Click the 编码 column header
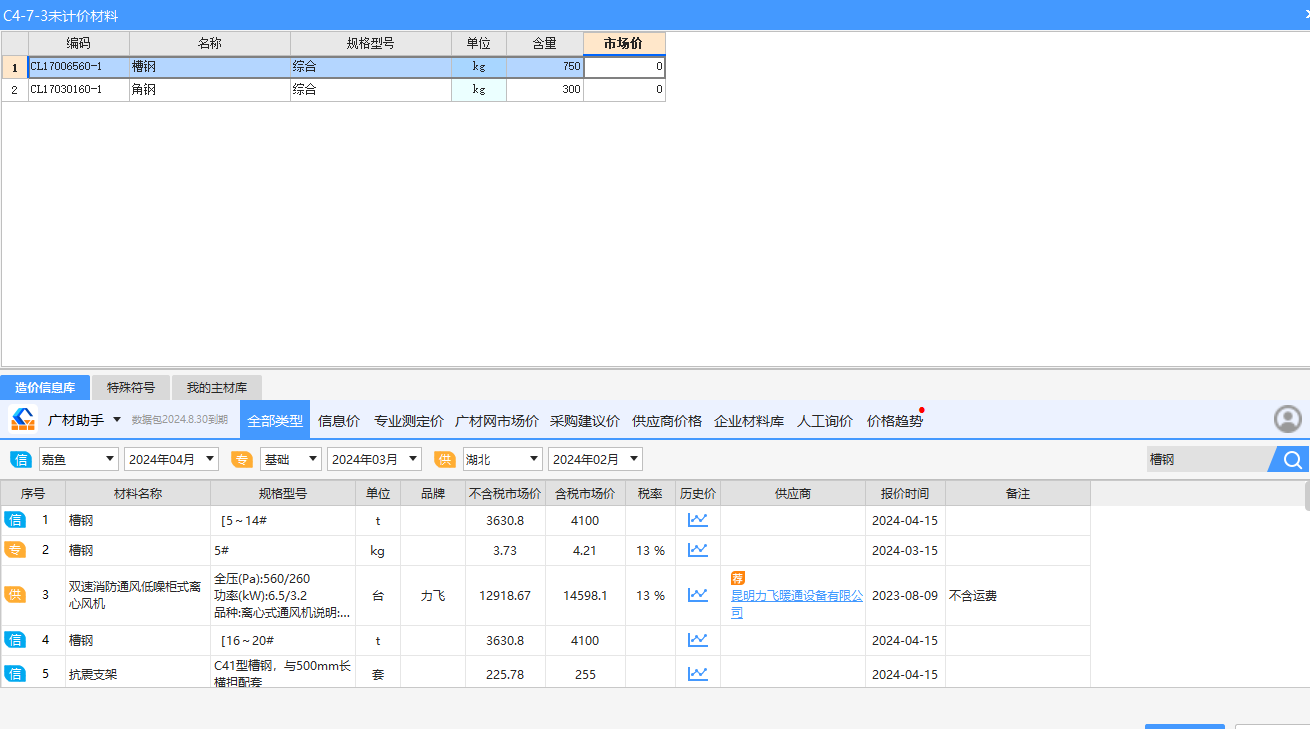The image size is (1310, 729). coord(79,44)
